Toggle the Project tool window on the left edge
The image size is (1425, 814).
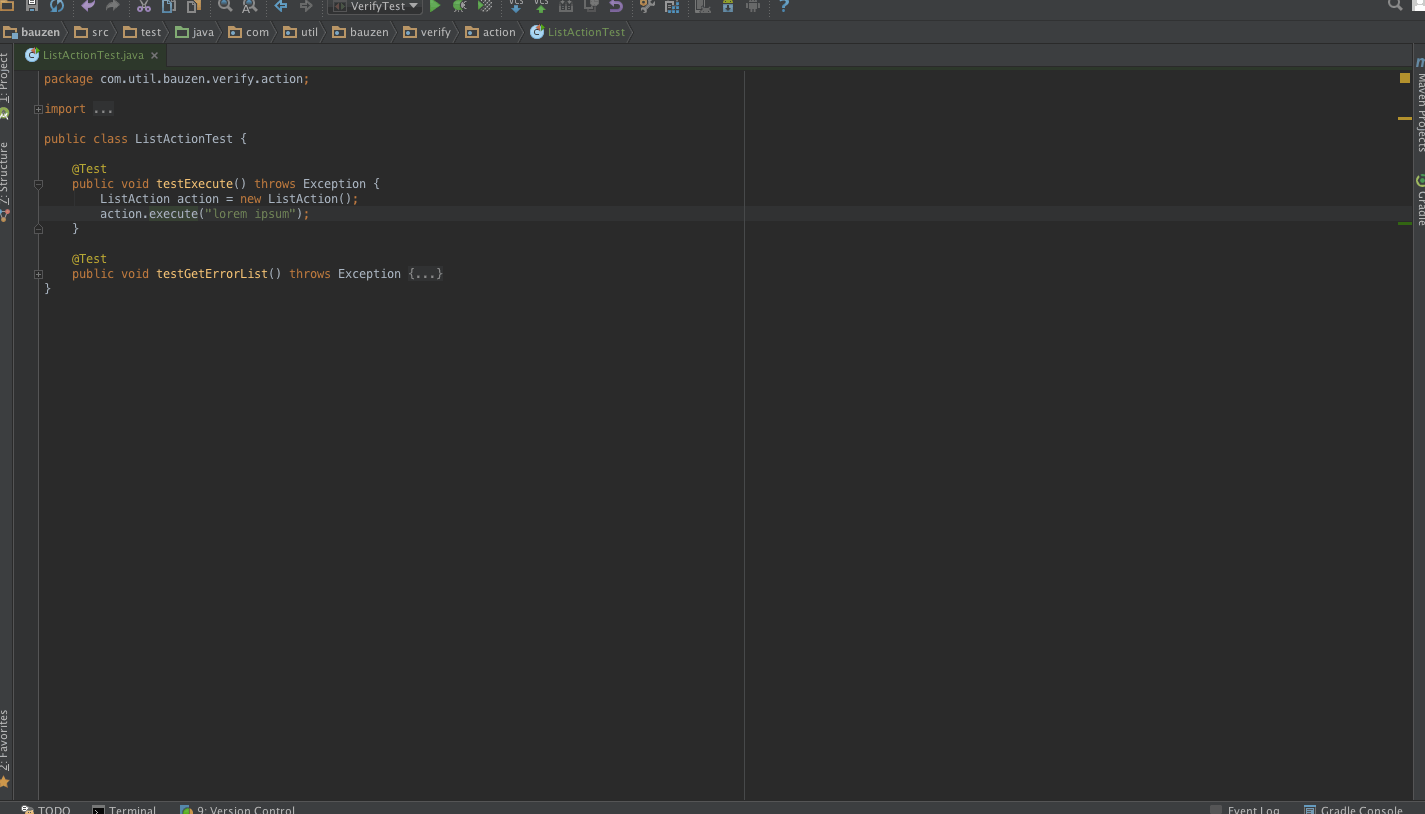tap(5, 78)
